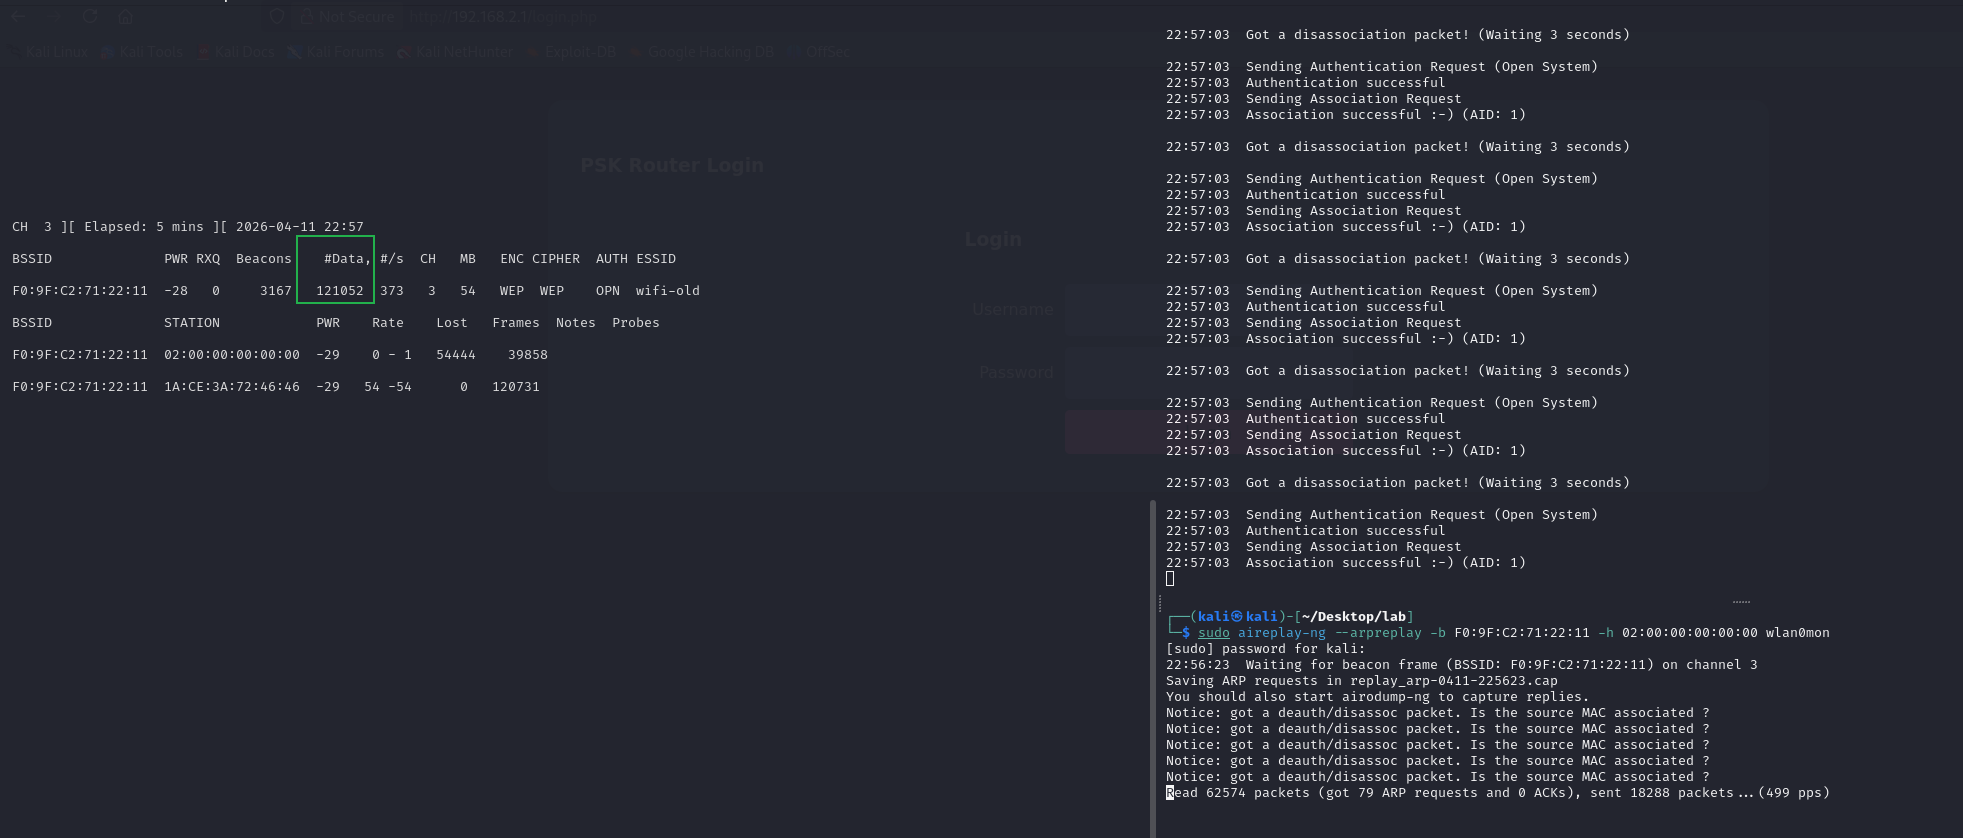This screenshot has width=1963, height=838.
Task: Open the Kali Linux bookmark
Action: tap(49, 52)
